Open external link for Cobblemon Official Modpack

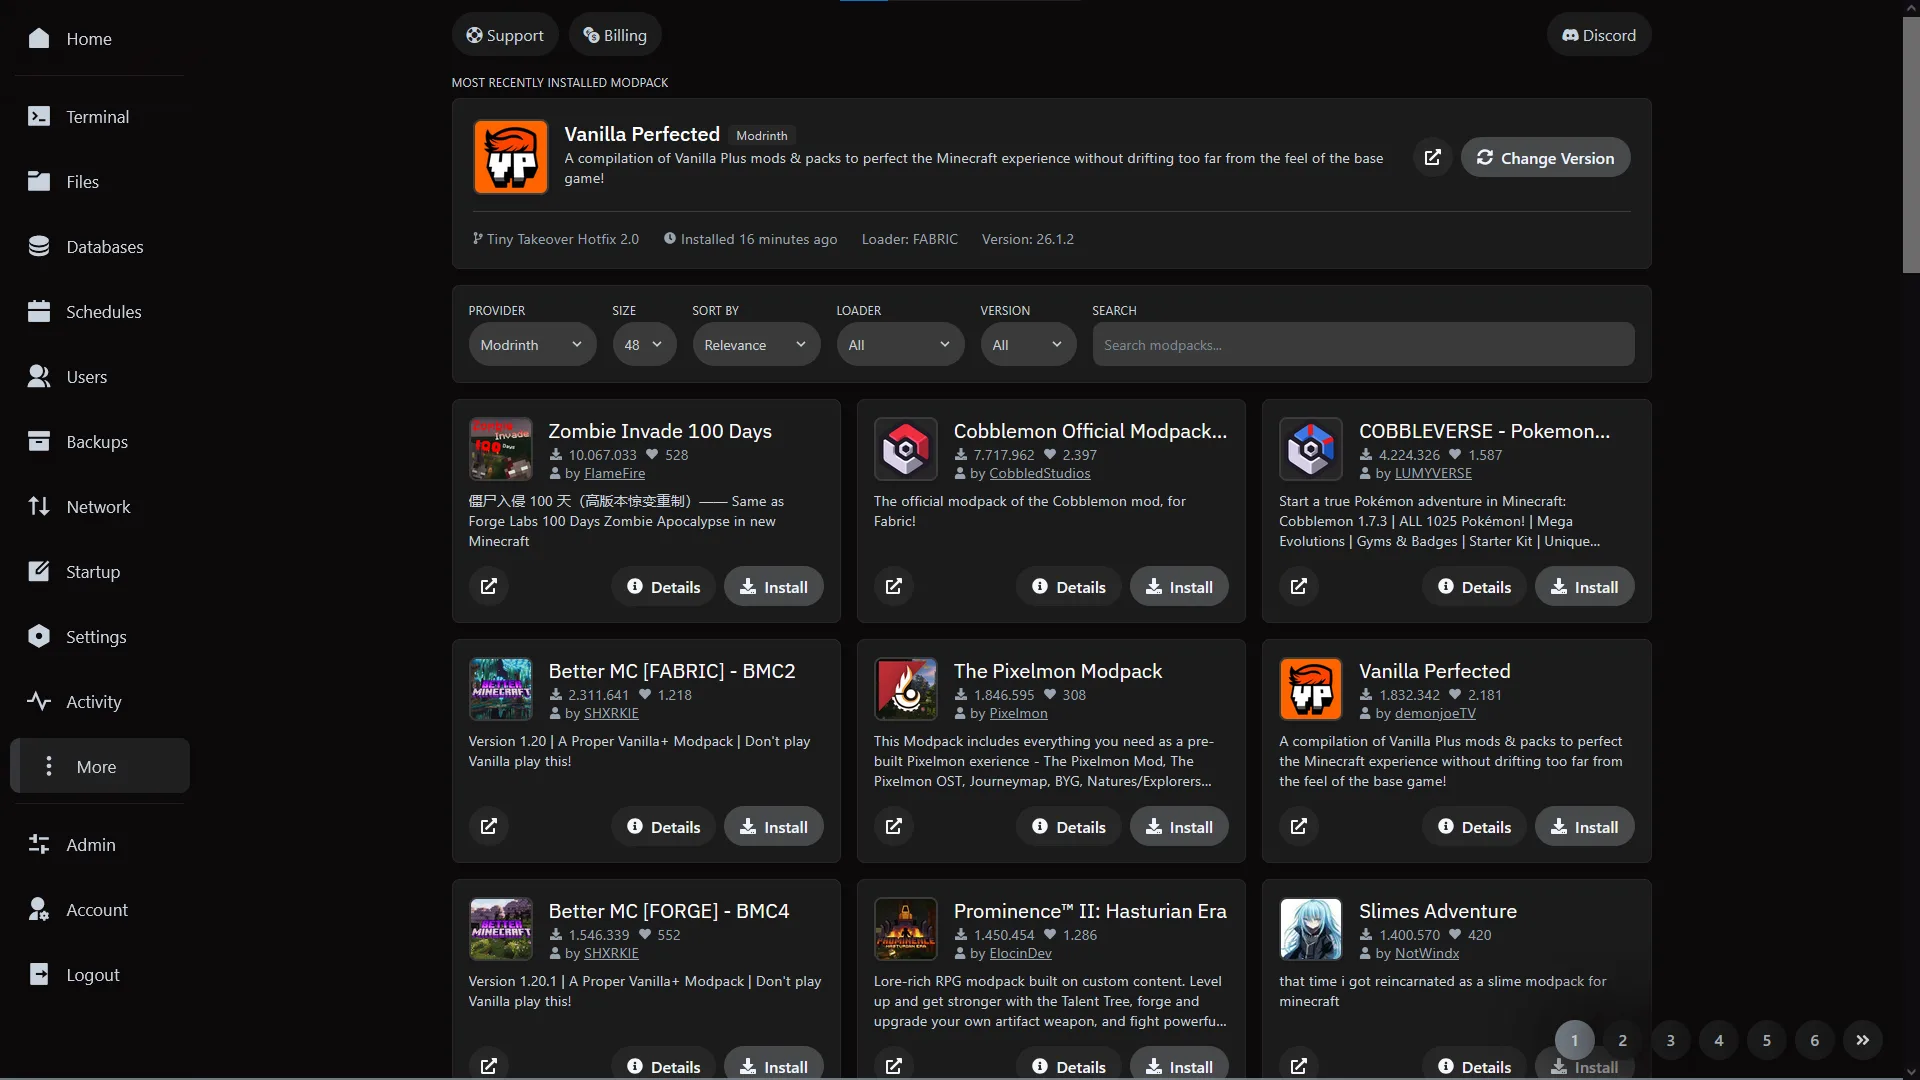(x=894, y=586)
